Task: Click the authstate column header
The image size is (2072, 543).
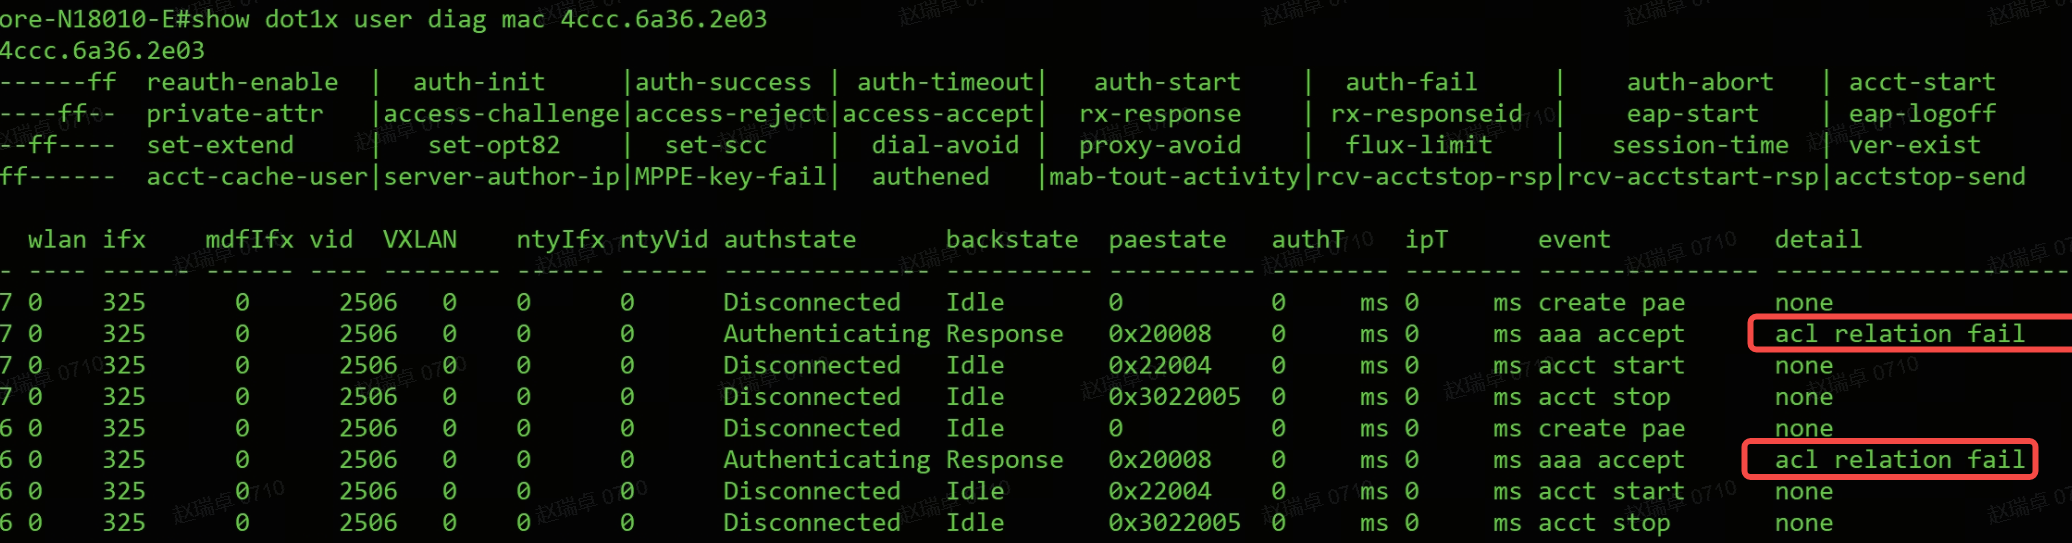Action: click(x=789, y=240)
